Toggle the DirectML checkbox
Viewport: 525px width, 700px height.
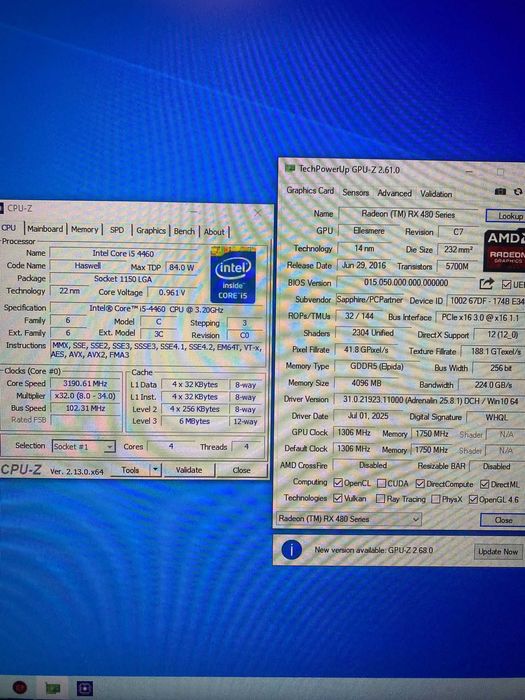tap(485, 484)
